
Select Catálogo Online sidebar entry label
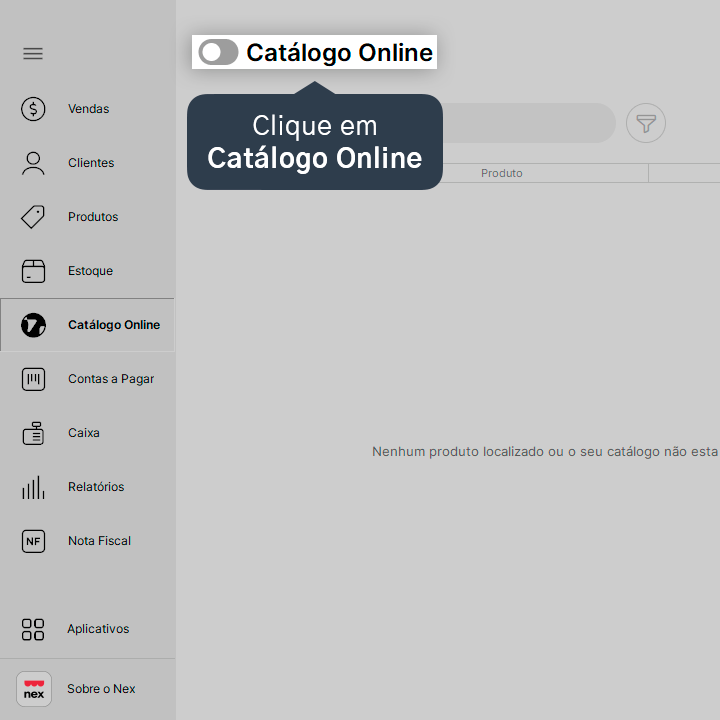(x=114, y=325)
